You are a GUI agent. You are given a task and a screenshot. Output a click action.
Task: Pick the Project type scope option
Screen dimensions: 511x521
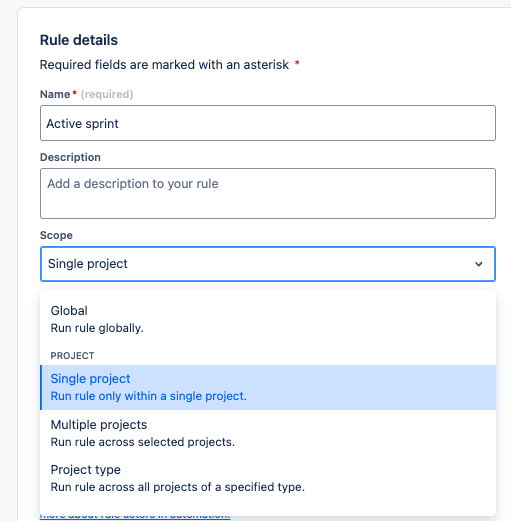point(268,478)
